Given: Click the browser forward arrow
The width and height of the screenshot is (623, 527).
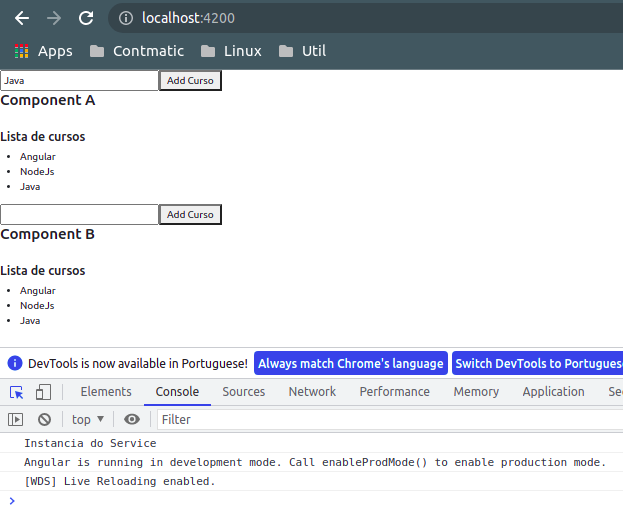Looking at the screenshot, I should pos(54,18).
